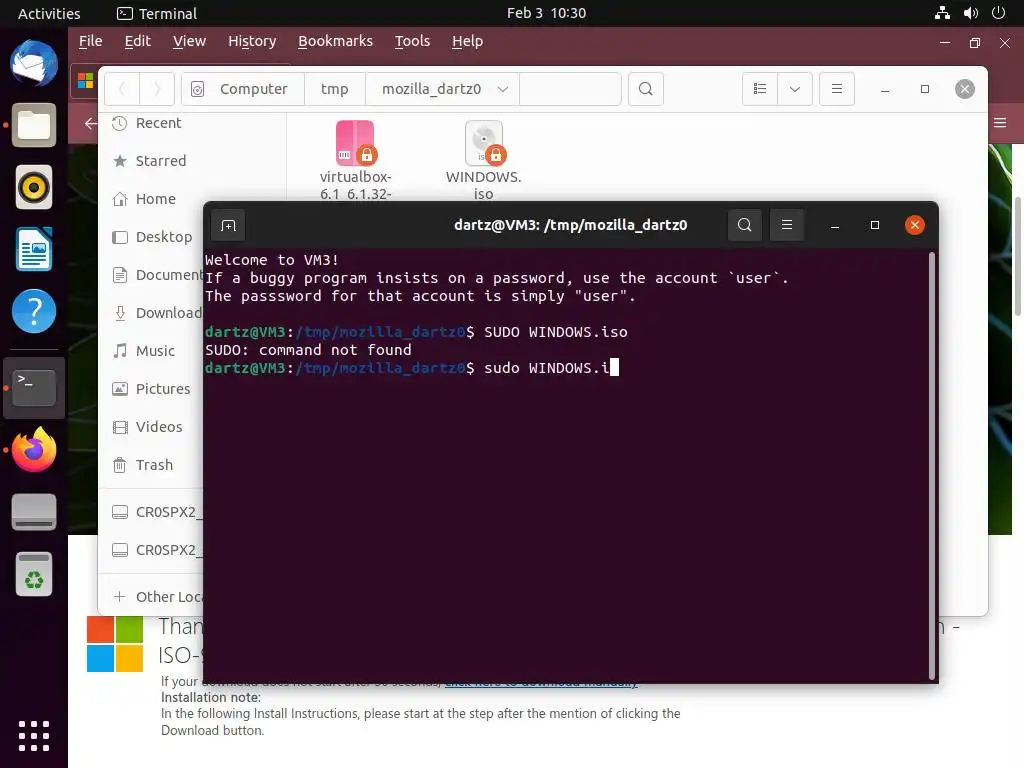Open Documents in the sidebar

[x=157, y=275]
